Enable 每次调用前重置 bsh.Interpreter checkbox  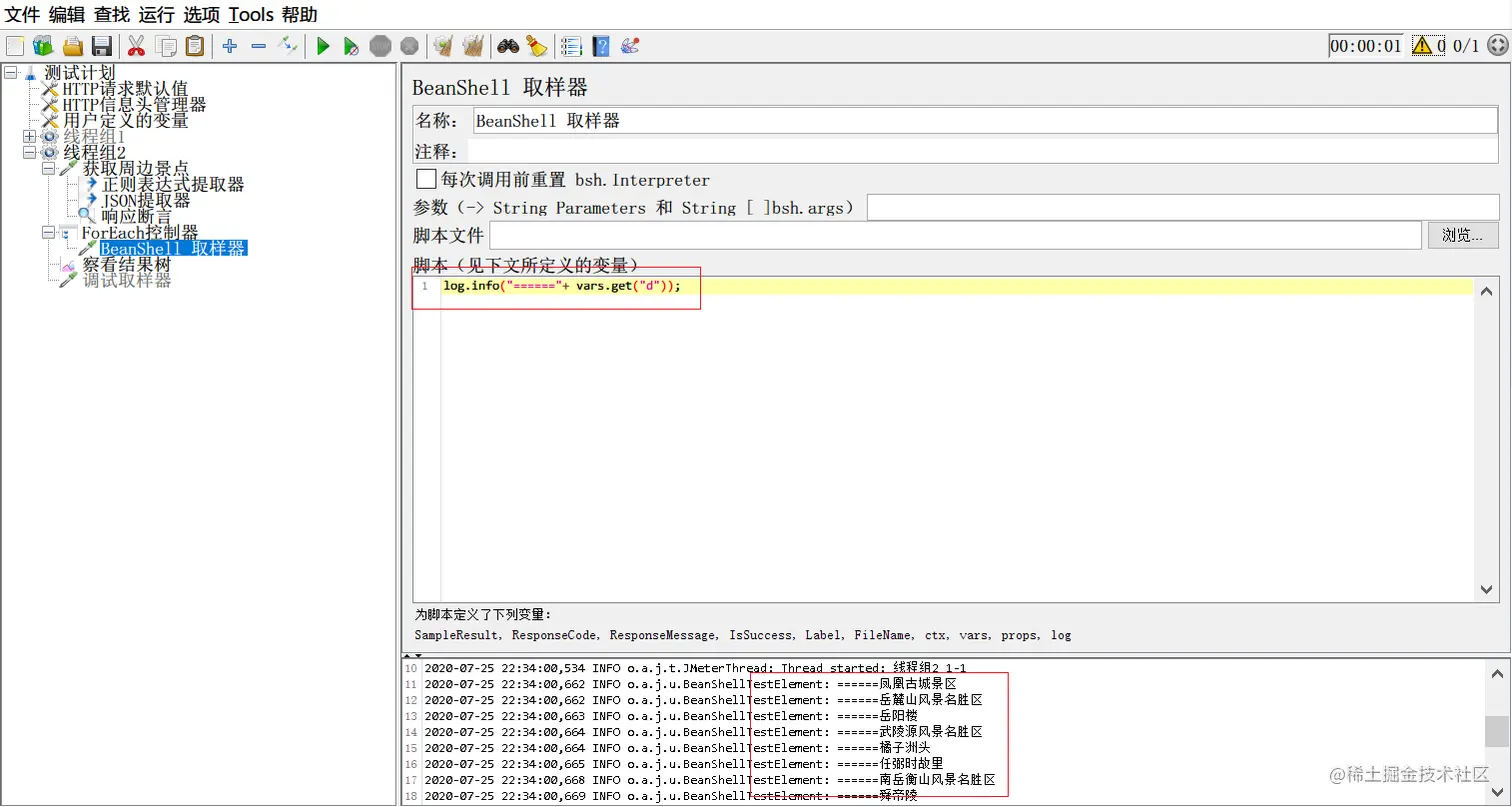424,180
